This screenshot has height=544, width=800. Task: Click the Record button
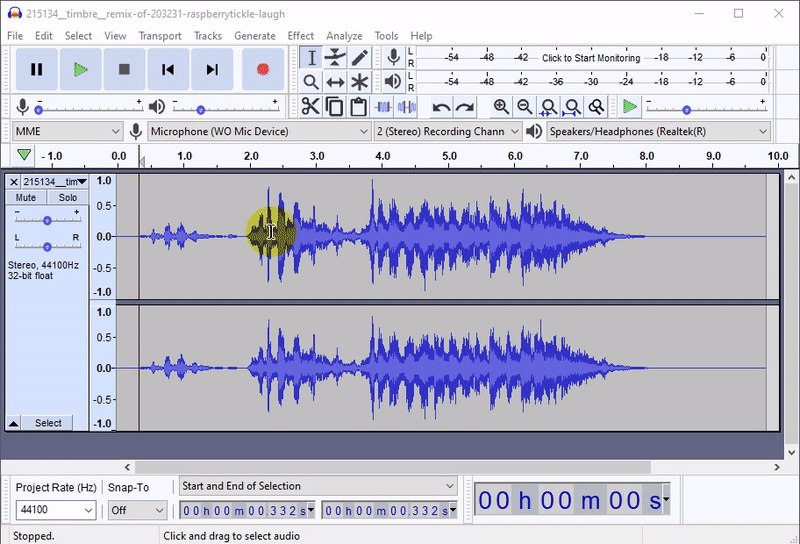tap(263, 69)
